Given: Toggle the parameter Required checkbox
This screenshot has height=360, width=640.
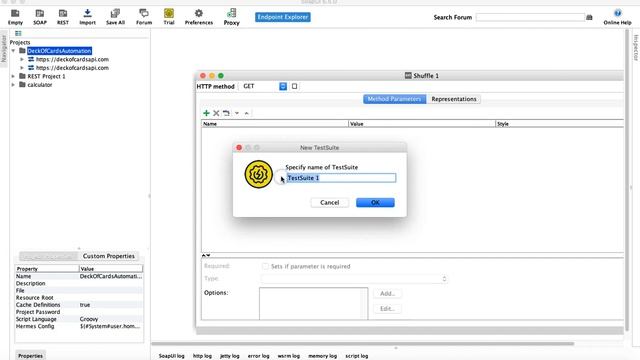Looking at the screenshot, I should click(x=265, y=266).
